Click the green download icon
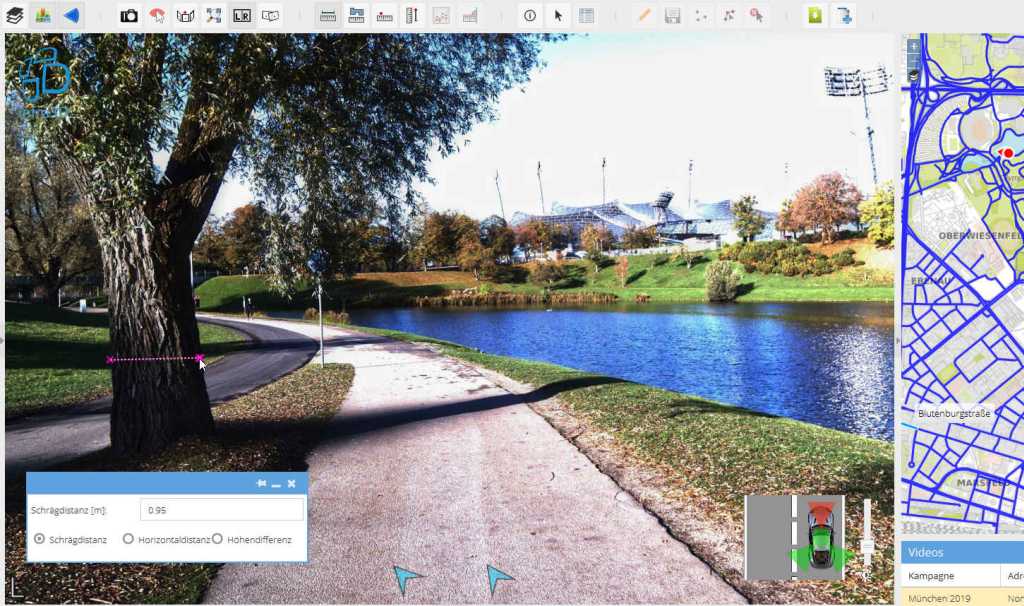This screenshot has width=1024, height=606. click(815, 15)
